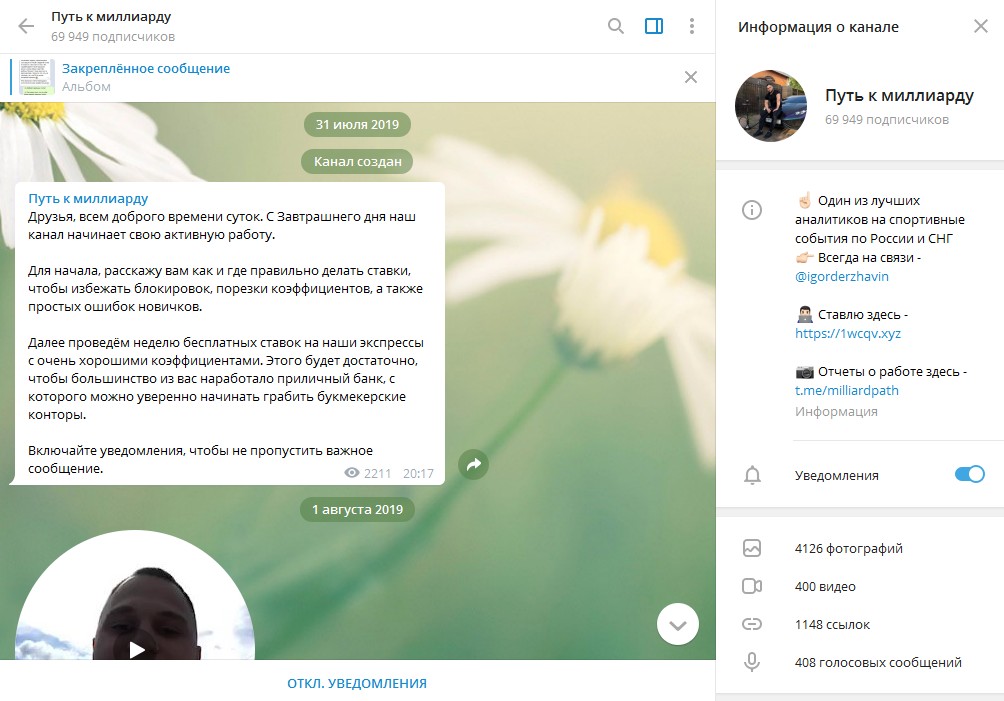The image size is (1004, 701).
Task: Click the microphone voice messages icon
Action: (x=752, y=663)
